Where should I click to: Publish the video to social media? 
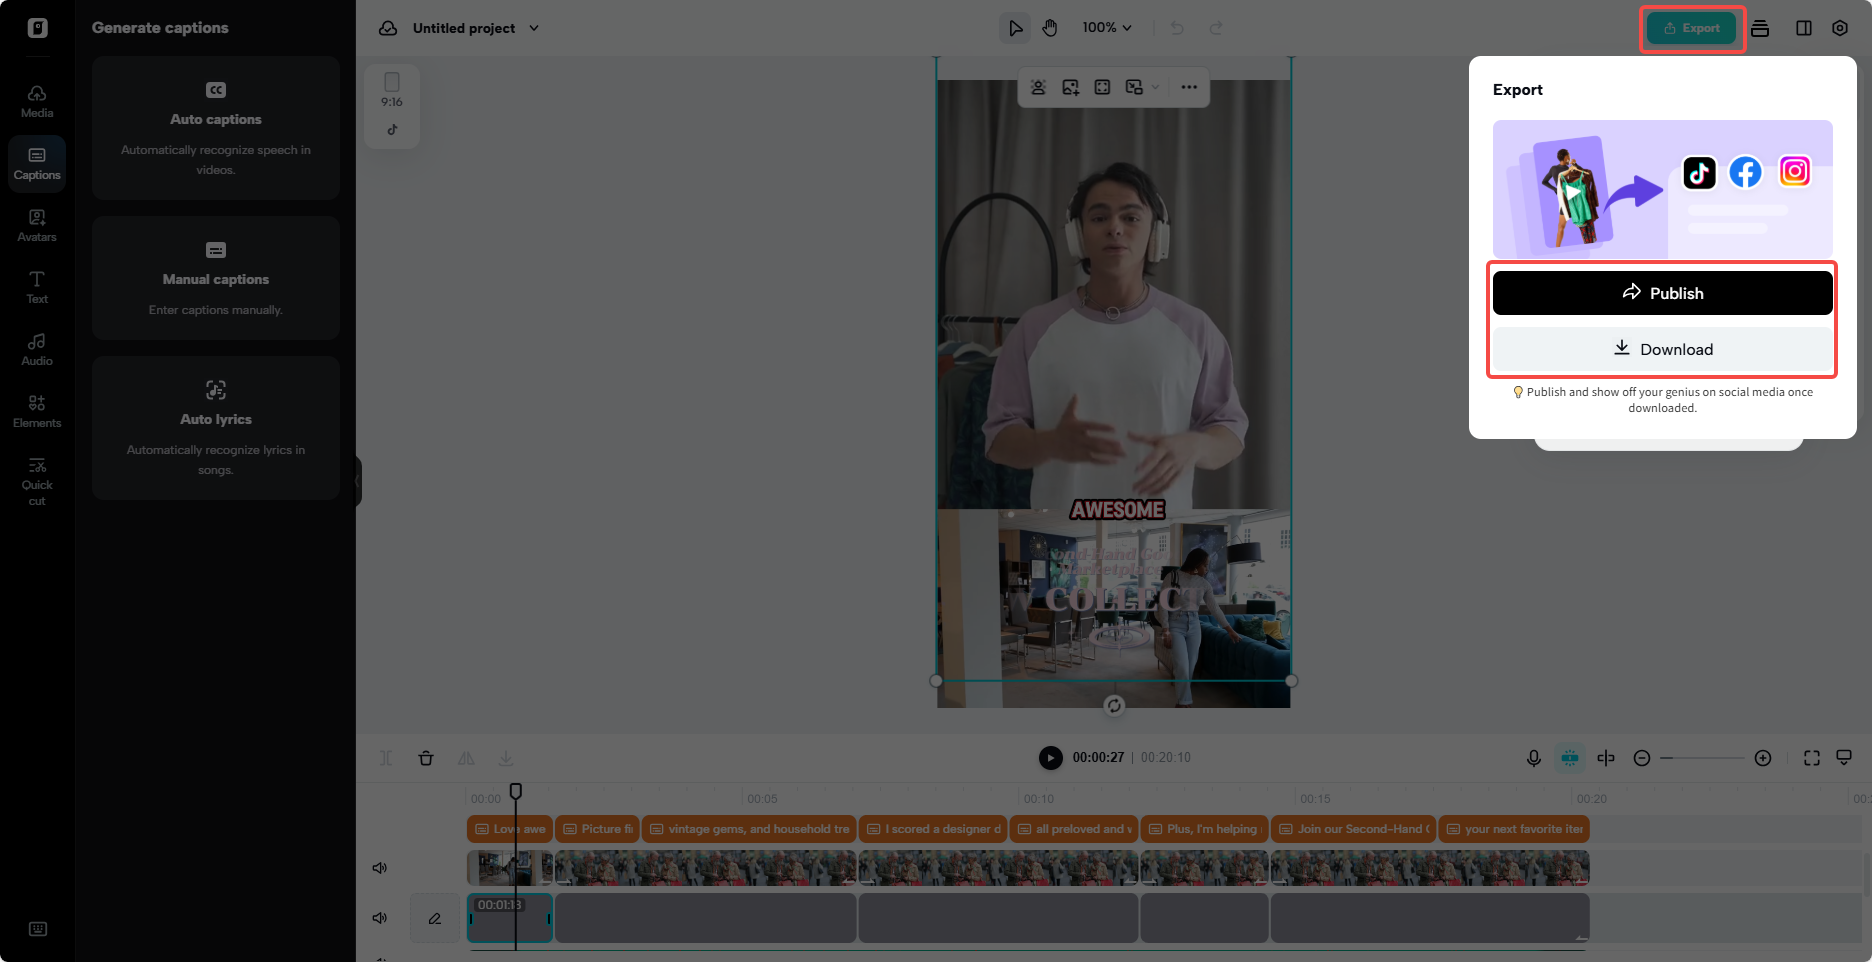click(1662, 292)
